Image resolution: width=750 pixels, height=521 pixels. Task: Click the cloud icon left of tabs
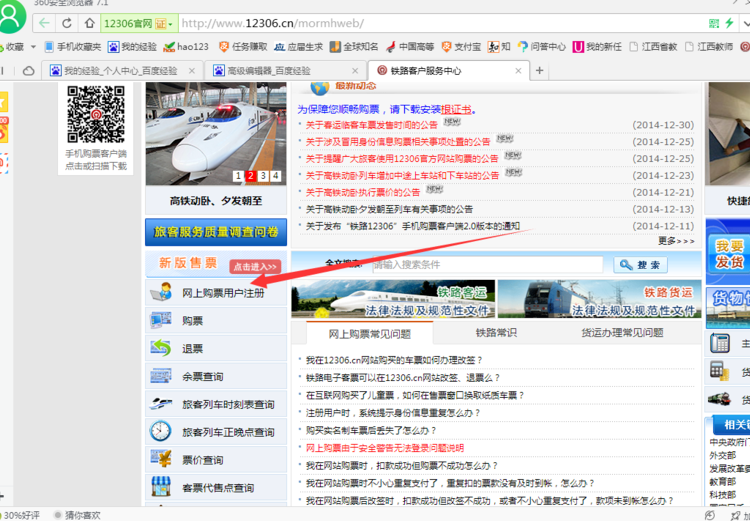(x=28, y=71)
